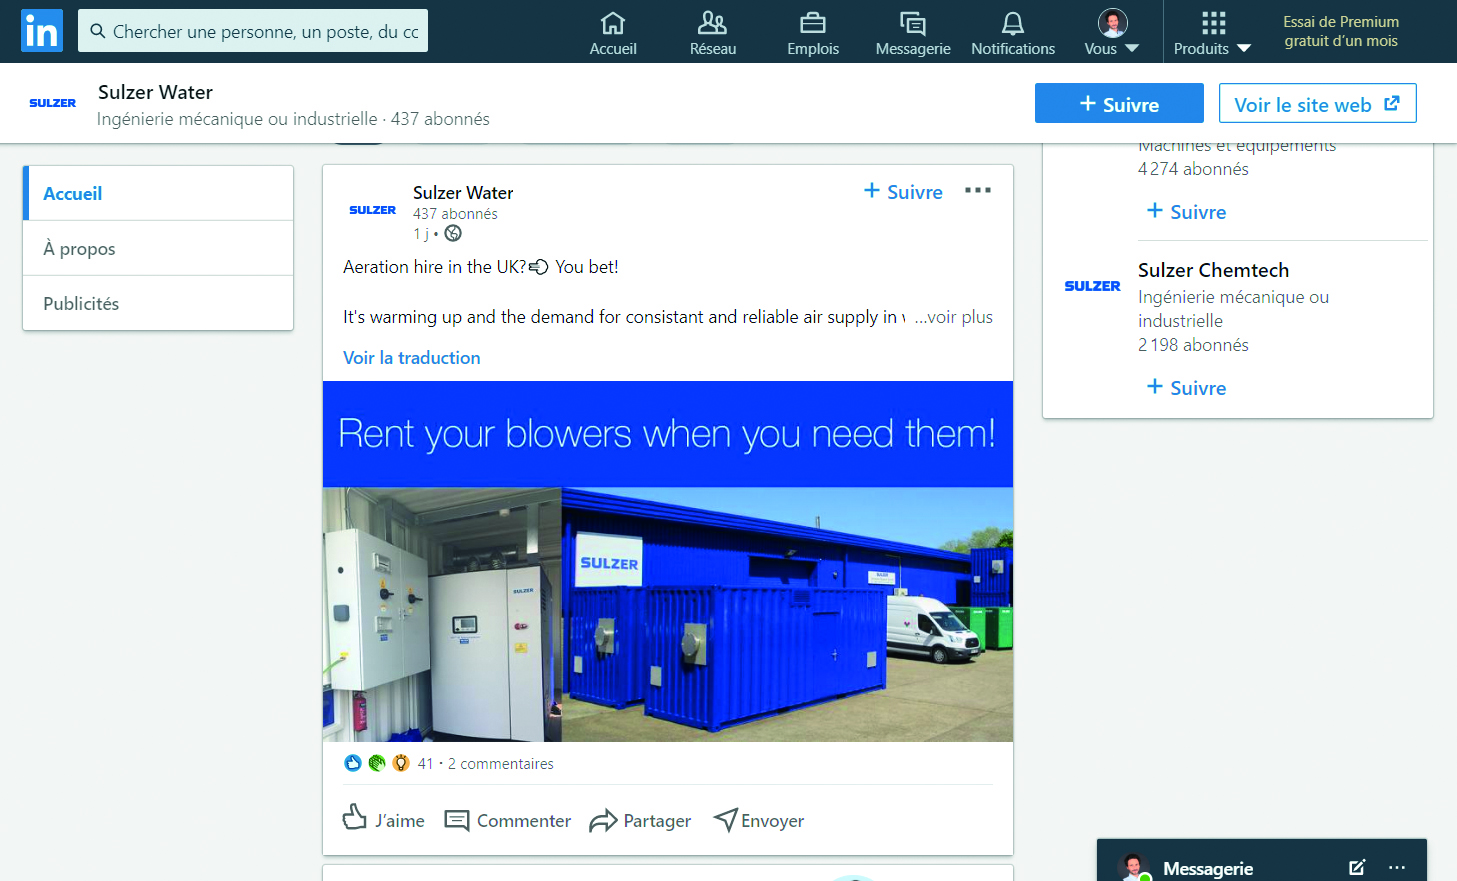This screenshot has height=881, width=1457.
Task: Click the Sulzer logo beside the post author
Action: pyautogui.click(x=372, y=210)
